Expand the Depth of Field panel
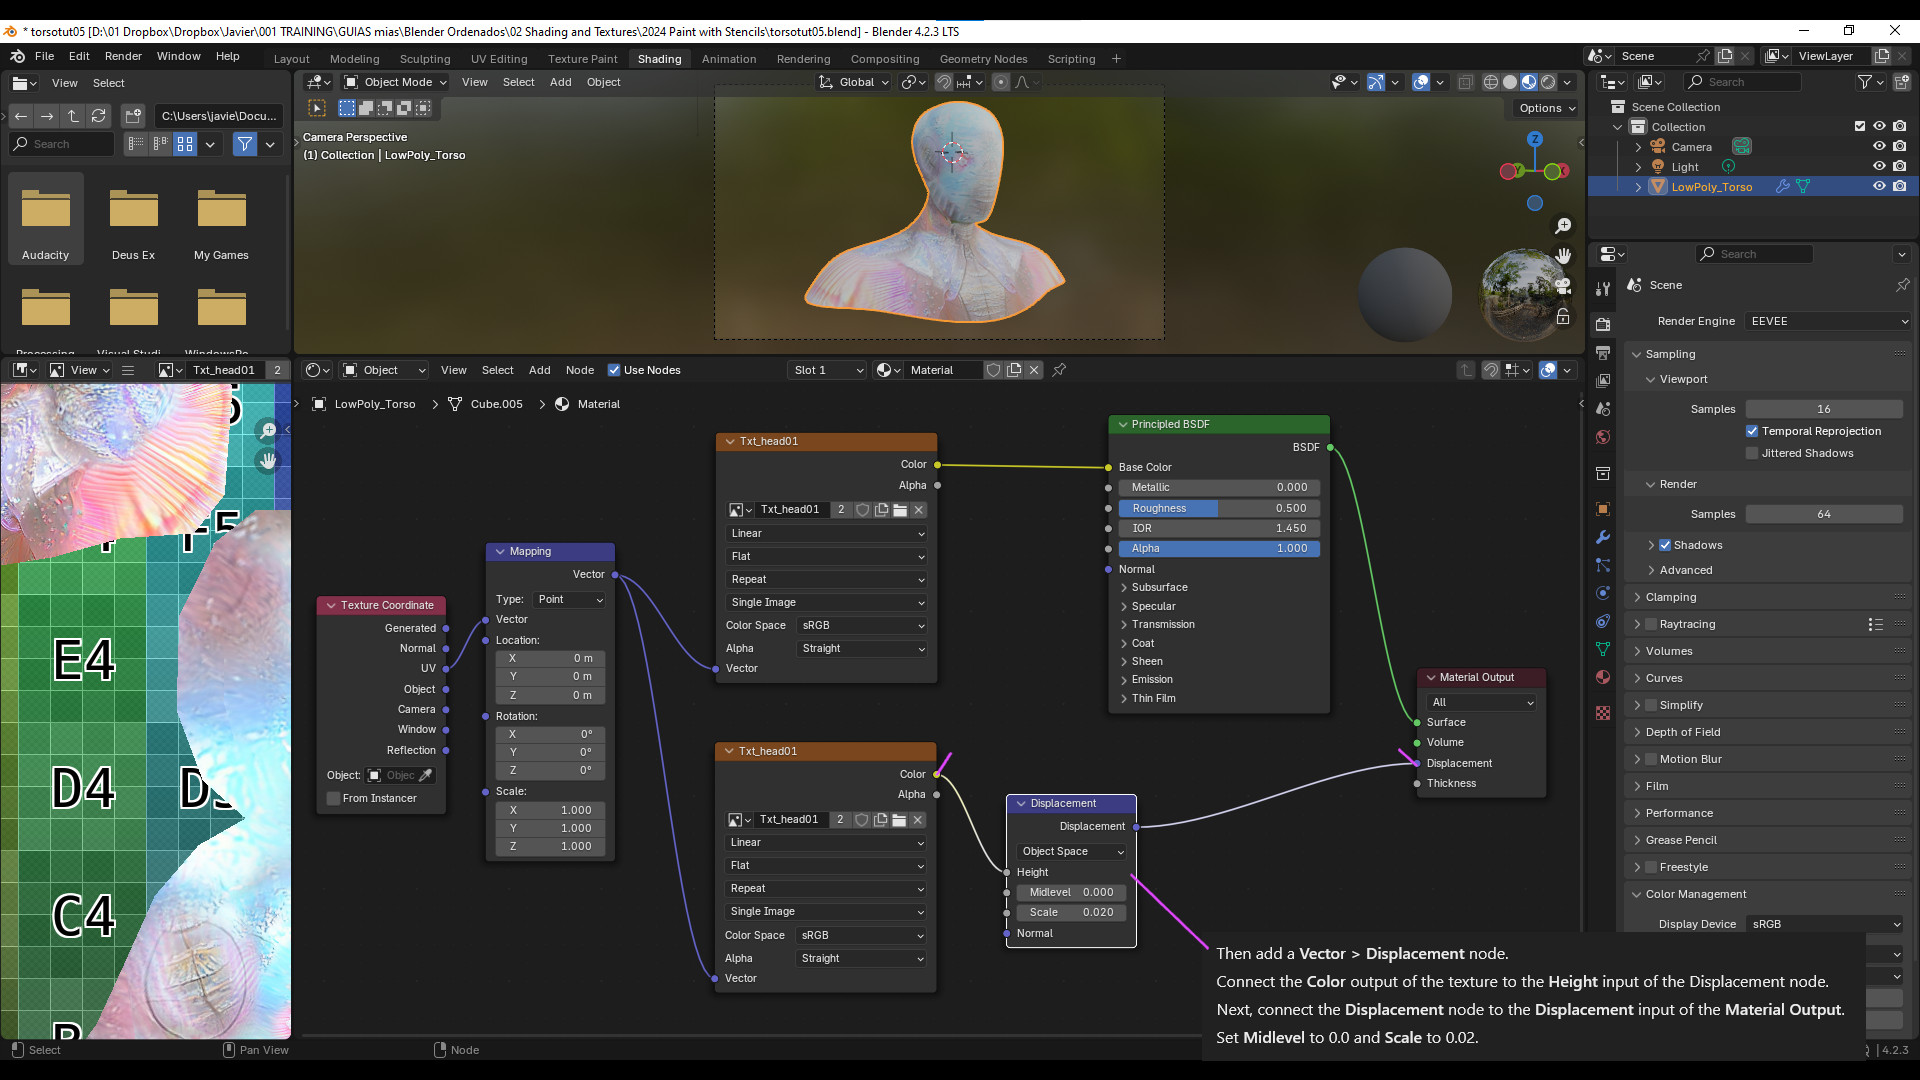 pyautogui.click(x=1682, y=732)
